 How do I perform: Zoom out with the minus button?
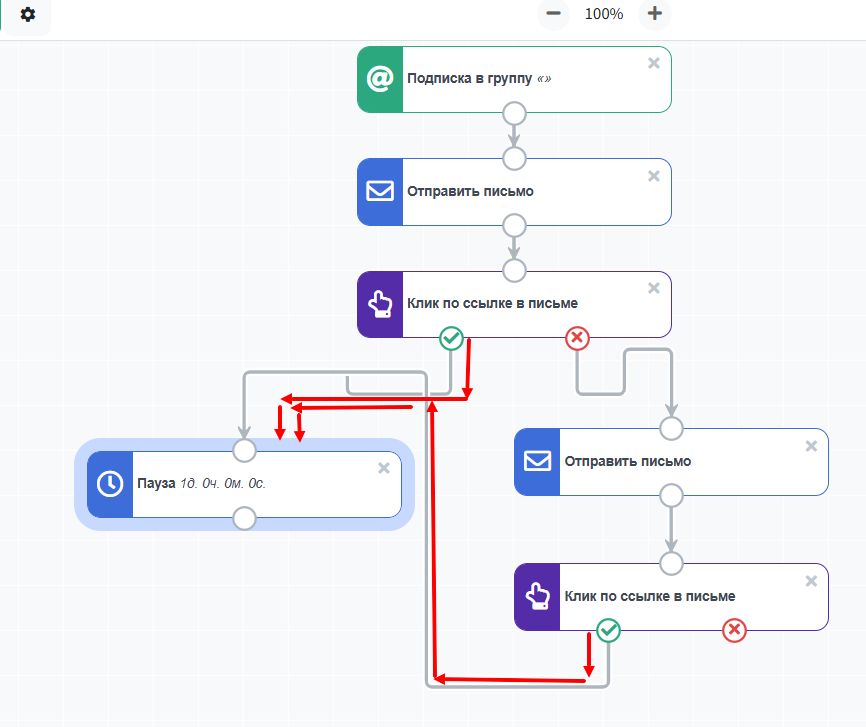[553, 14]
